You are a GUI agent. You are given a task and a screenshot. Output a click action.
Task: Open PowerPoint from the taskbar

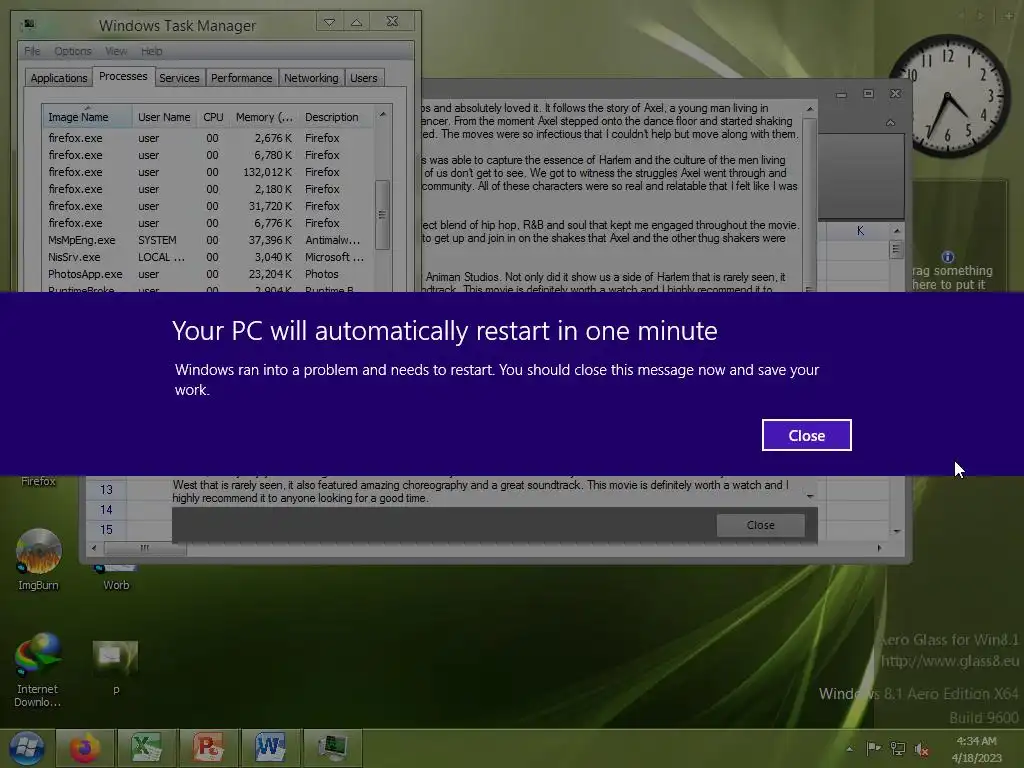coord(208,748)
